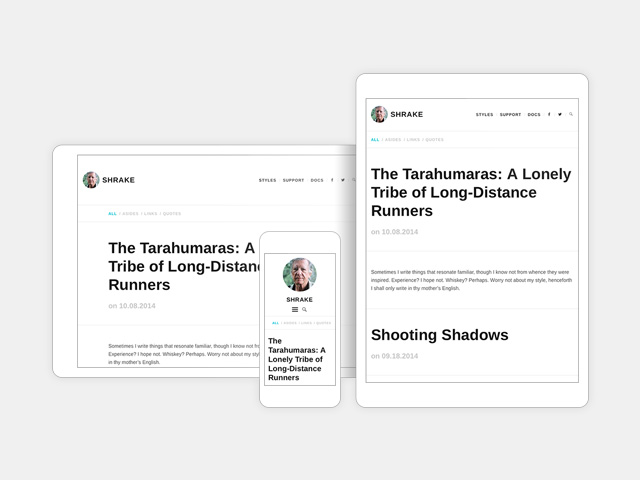Click the avatar logo in the wide tablet header
Screen dimensions: 640x480
pyautogui.click(x=91, y=180)
